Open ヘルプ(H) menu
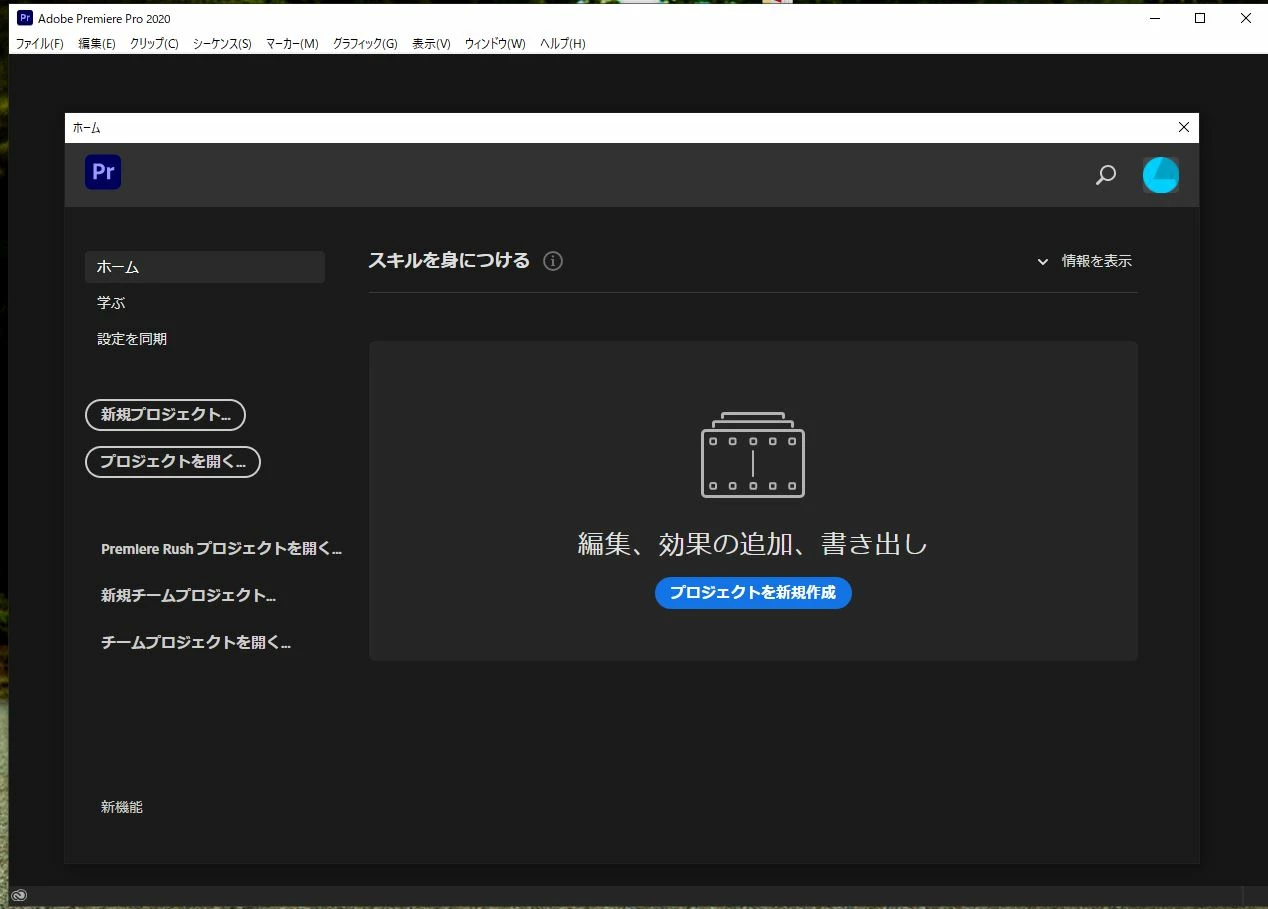1268x909 pixels. pyautogui.click(x=563, y=44)
